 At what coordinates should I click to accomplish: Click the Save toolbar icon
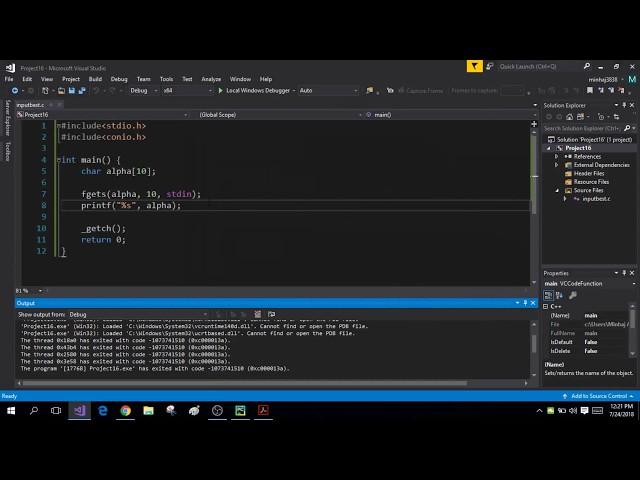[x=72, y=91]
